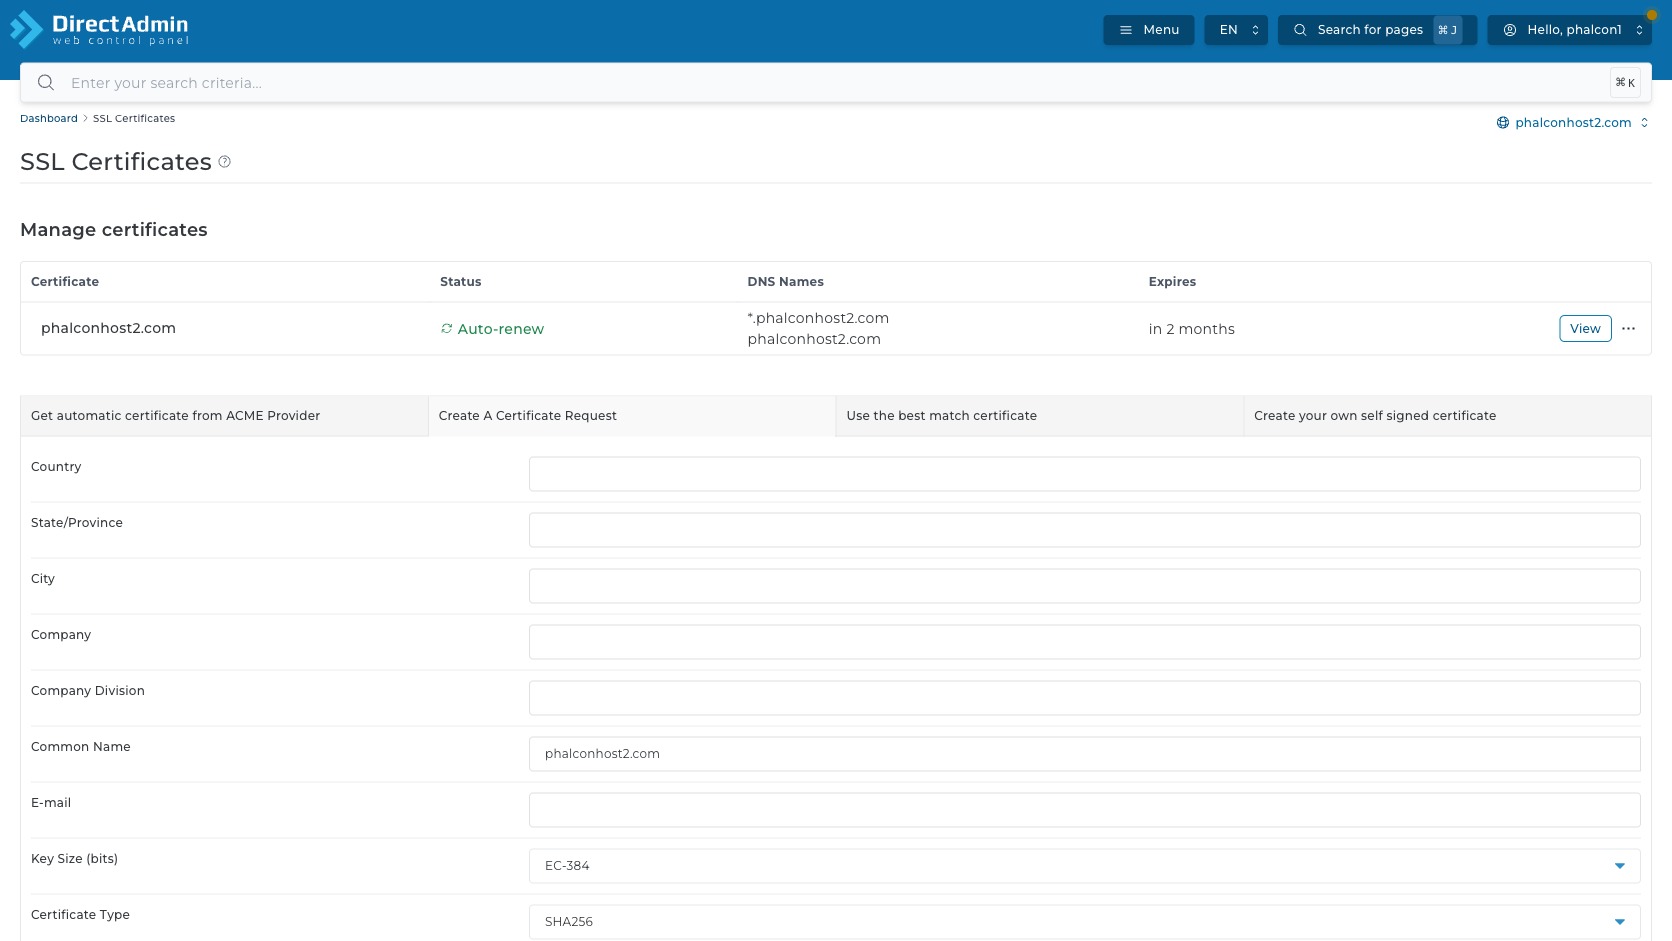
Task: Click the magnifier icon in search criteria bar
Action: pos(46,83)
